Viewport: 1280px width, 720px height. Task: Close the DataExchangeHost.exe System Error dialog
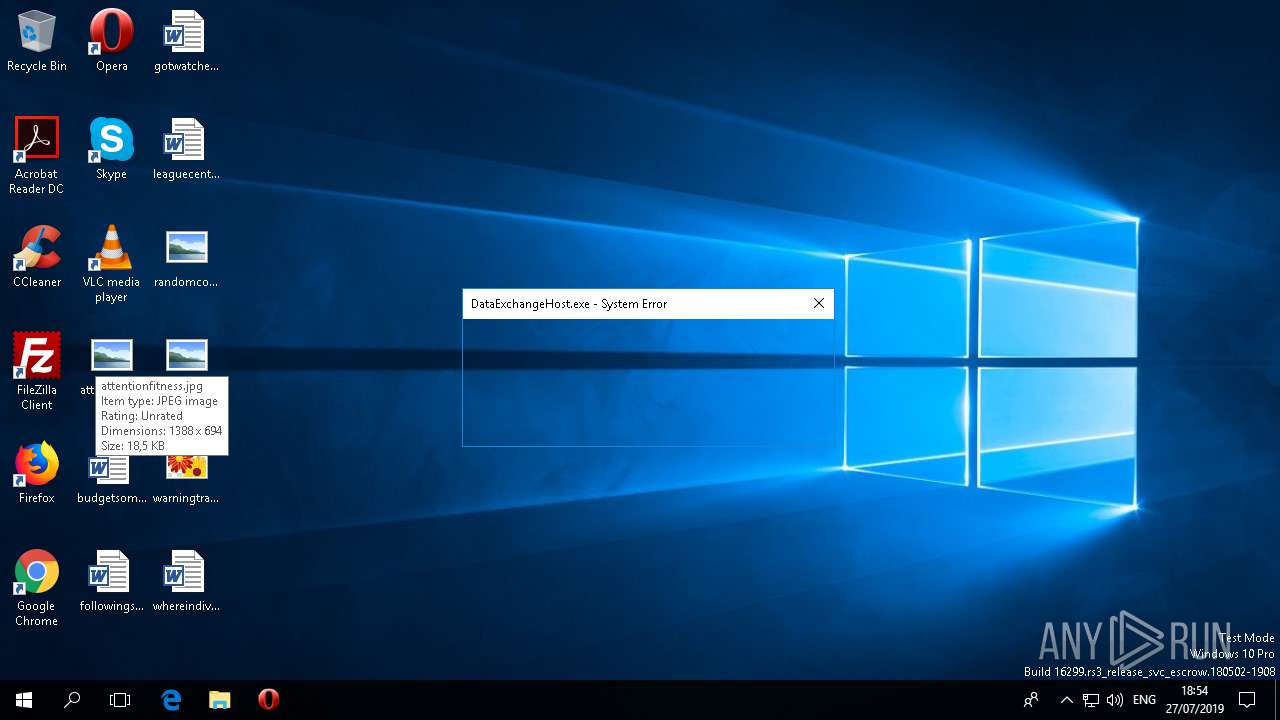(x=818, y=303)
